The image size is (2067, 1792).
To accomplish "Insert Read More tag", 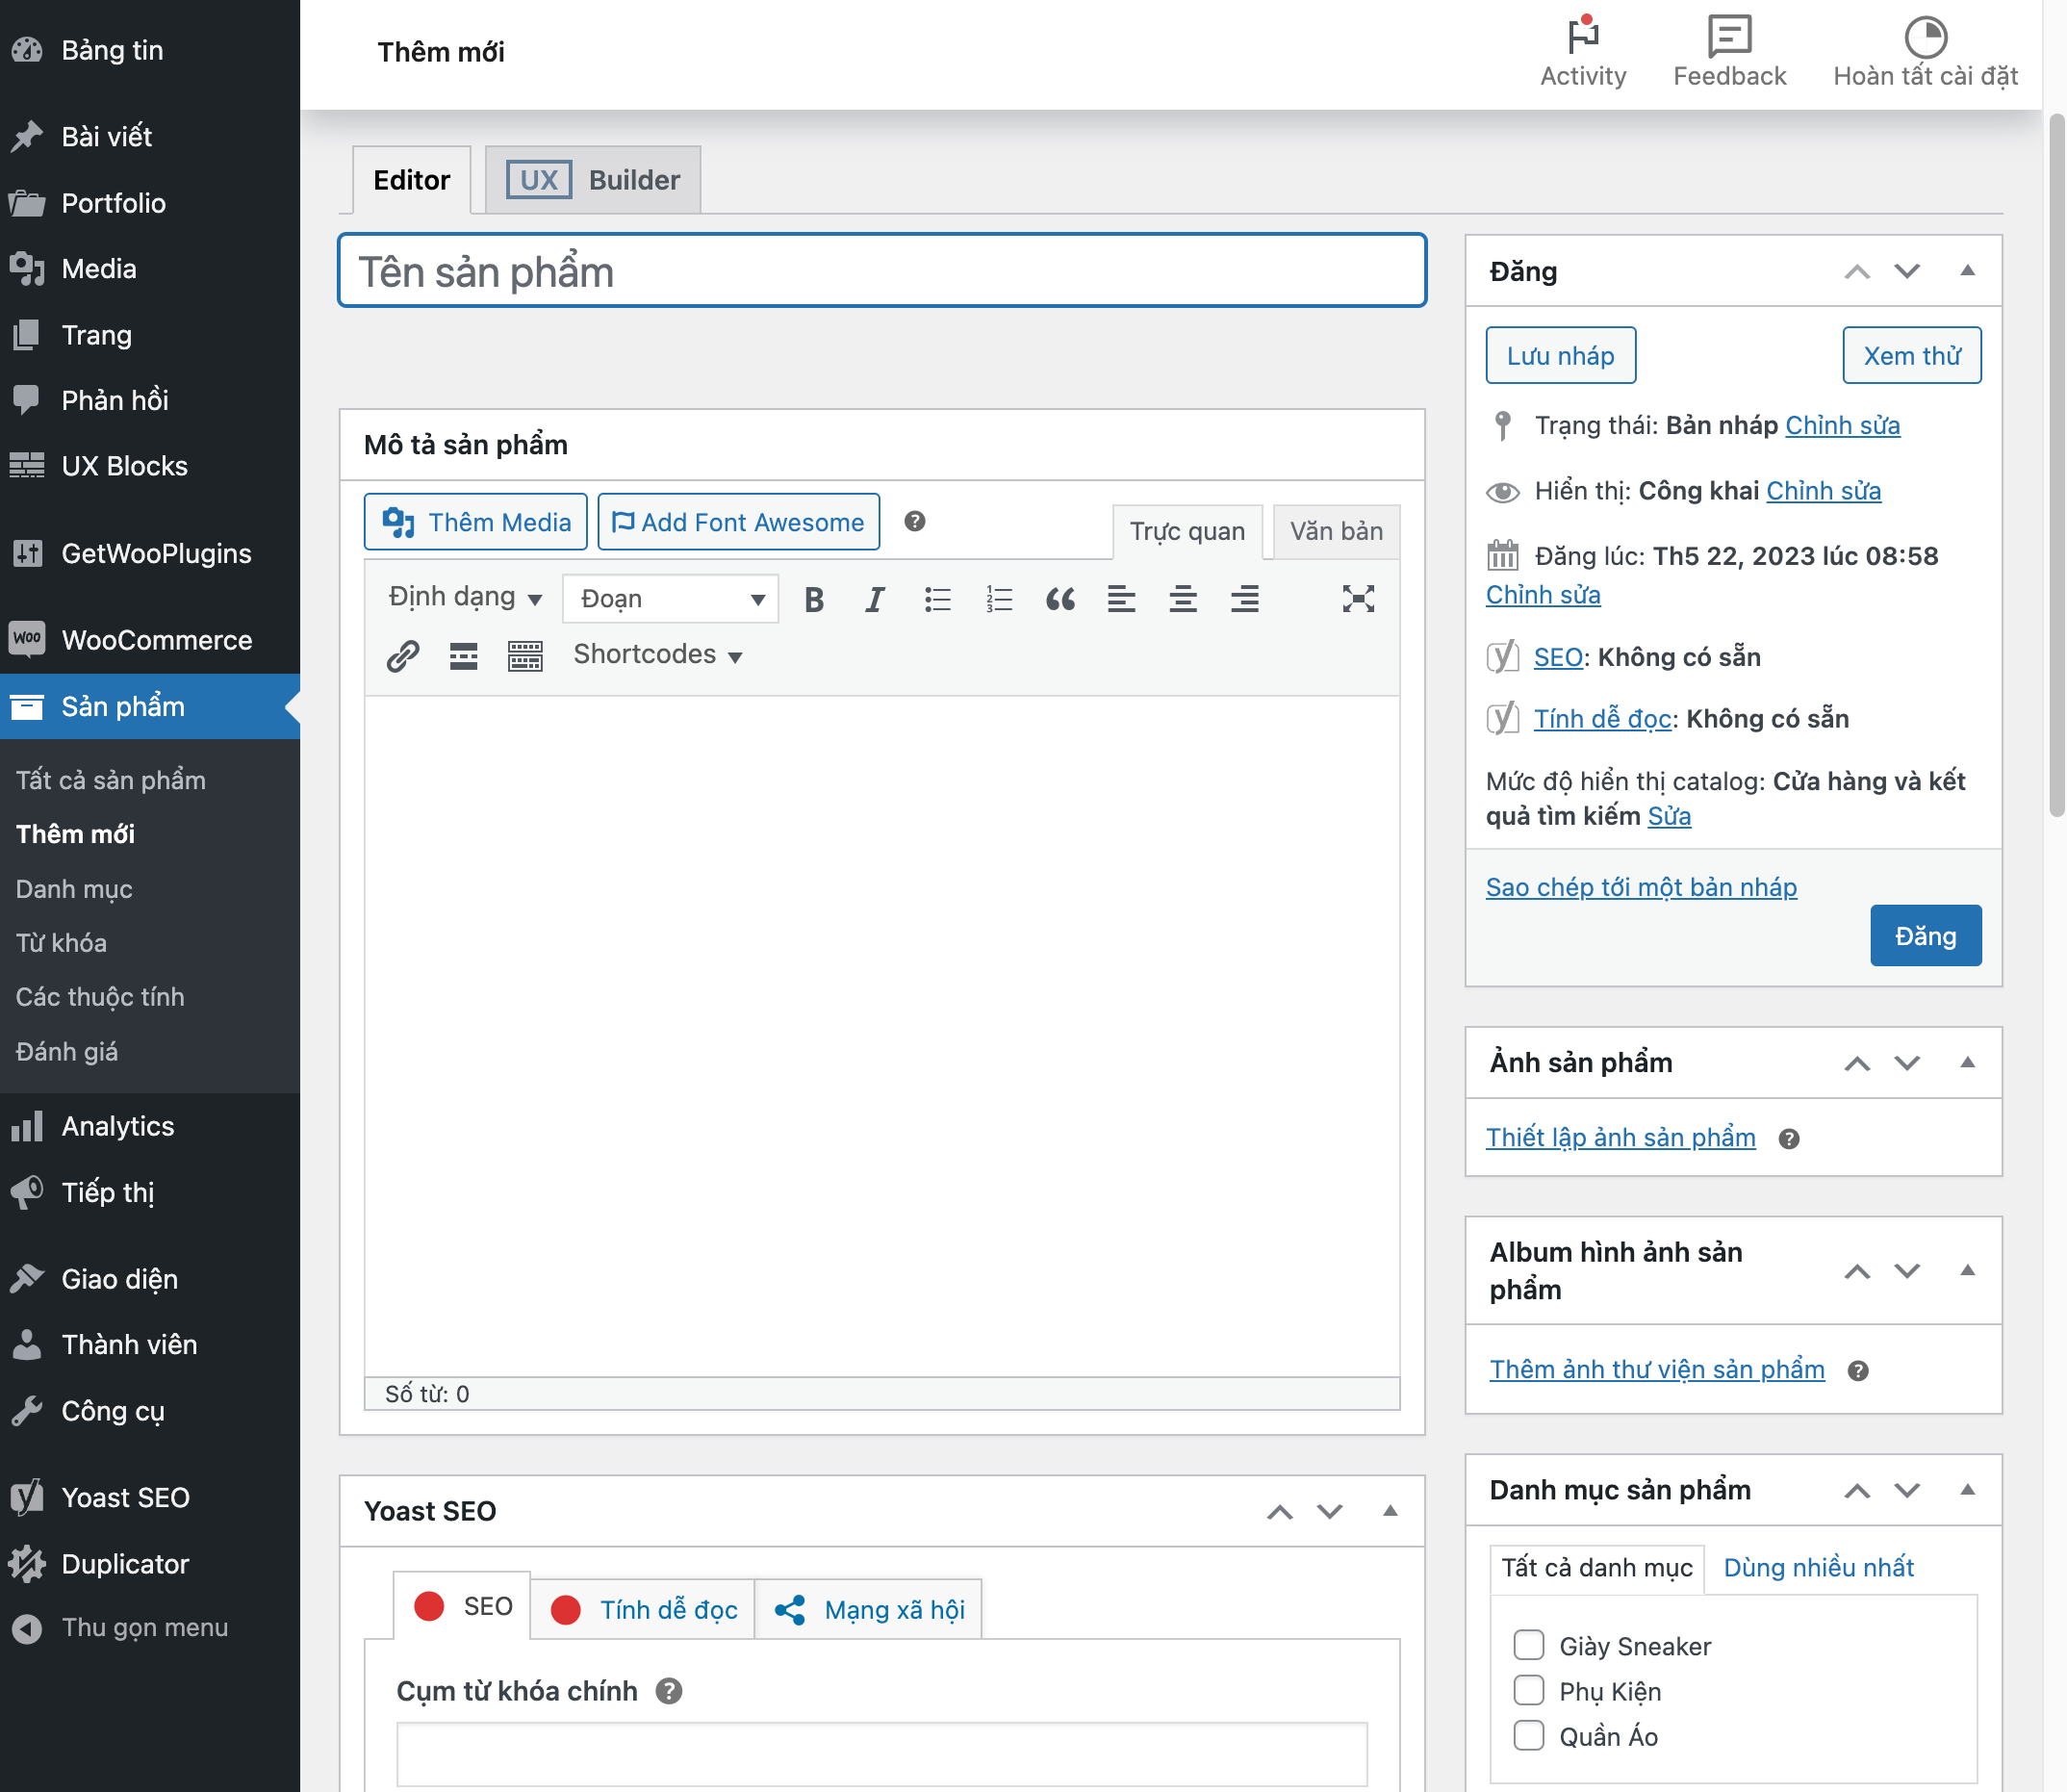I will coord(463,656).
